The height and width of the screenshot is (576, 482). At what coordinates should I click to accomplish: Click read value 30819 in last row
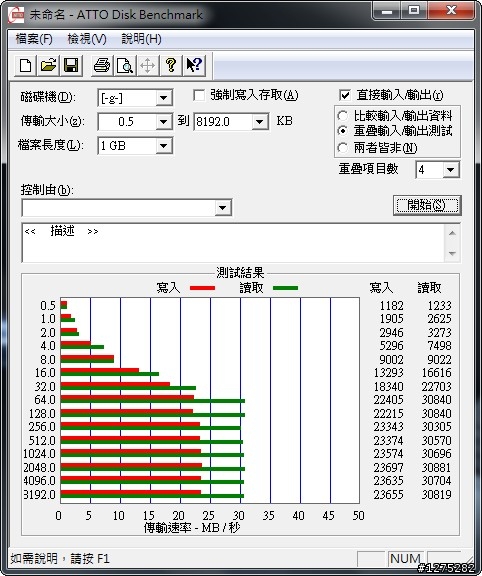(x=436, y=494)
